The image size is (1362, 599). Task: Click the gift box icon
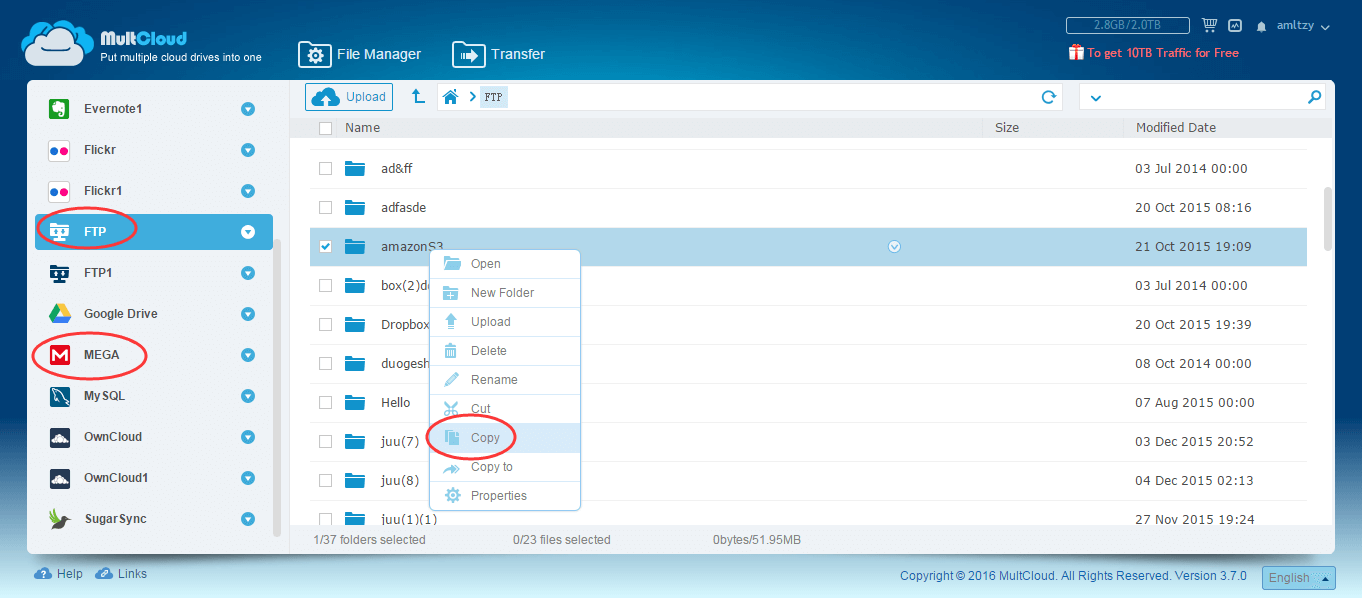[1076, 52]
